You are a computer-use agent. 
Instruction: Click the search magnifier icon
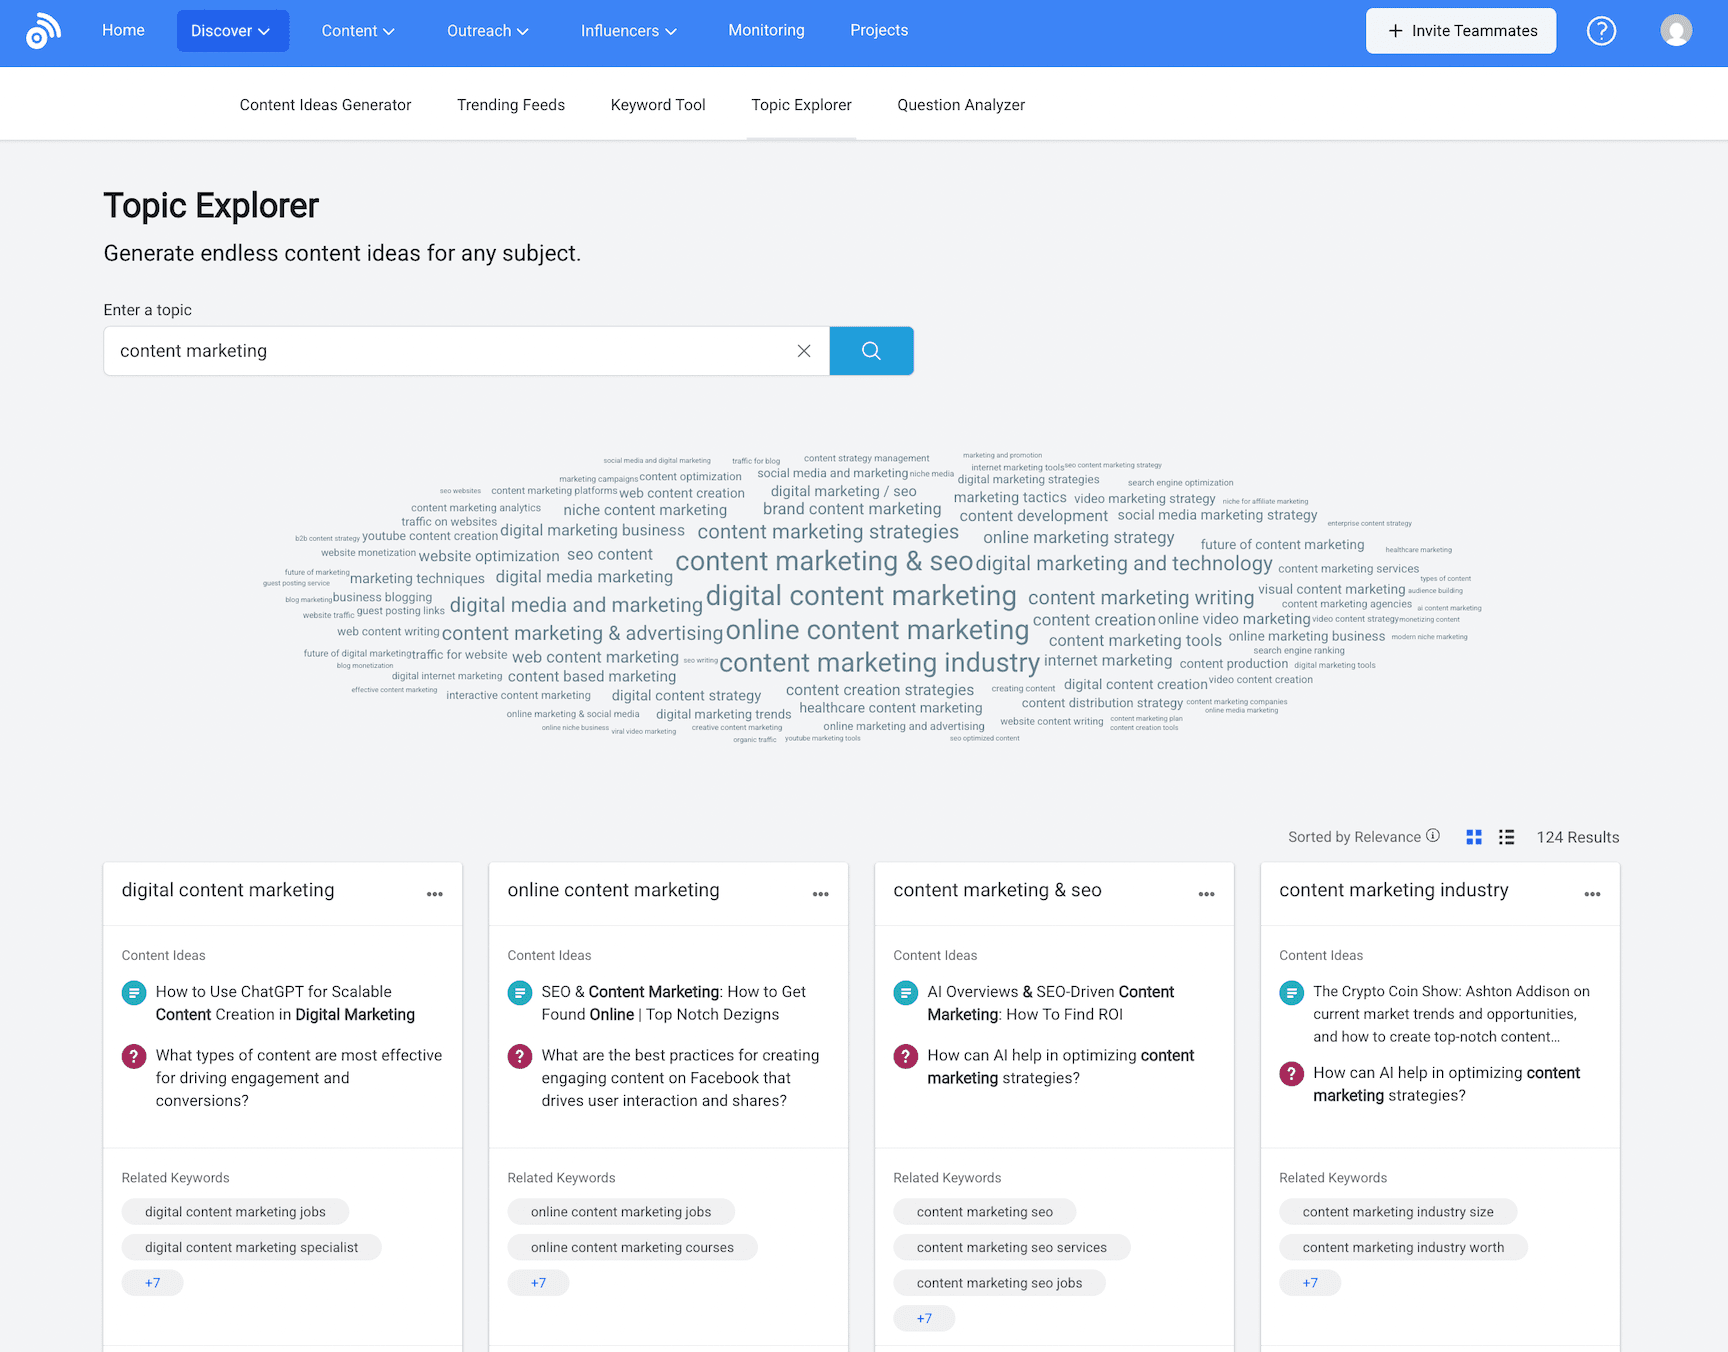coord(870,351)
